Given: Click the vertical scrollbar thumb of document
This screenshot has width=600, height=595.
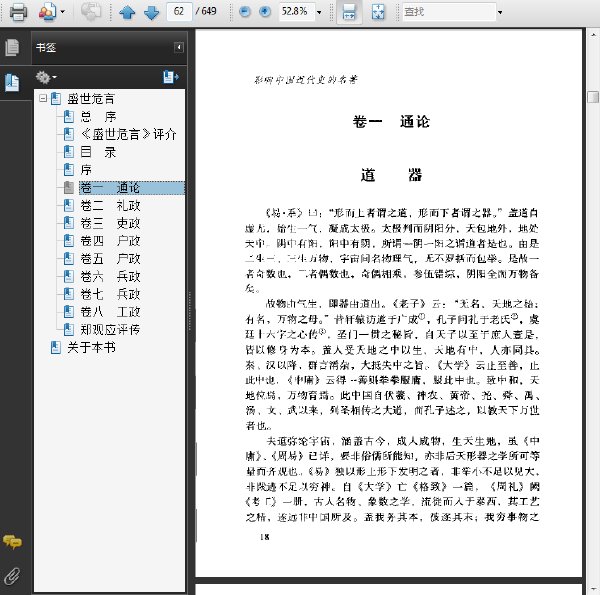Looking at the screenshot, I should click(593, 97).
